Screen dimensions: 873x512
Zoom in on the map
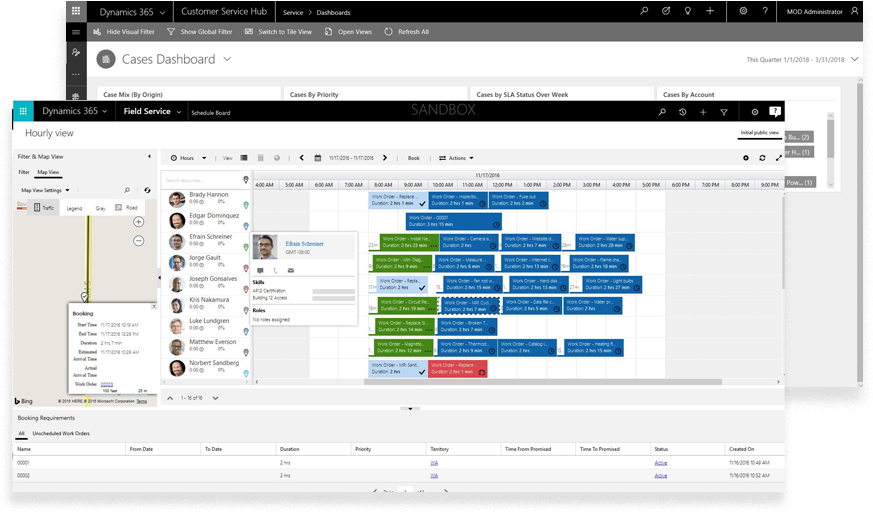[139, 221]
